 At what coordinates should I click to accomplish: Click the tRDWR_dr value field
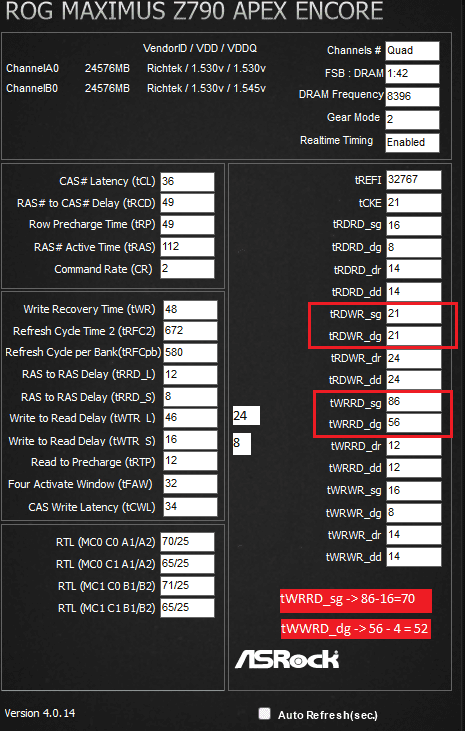(414, 359)
